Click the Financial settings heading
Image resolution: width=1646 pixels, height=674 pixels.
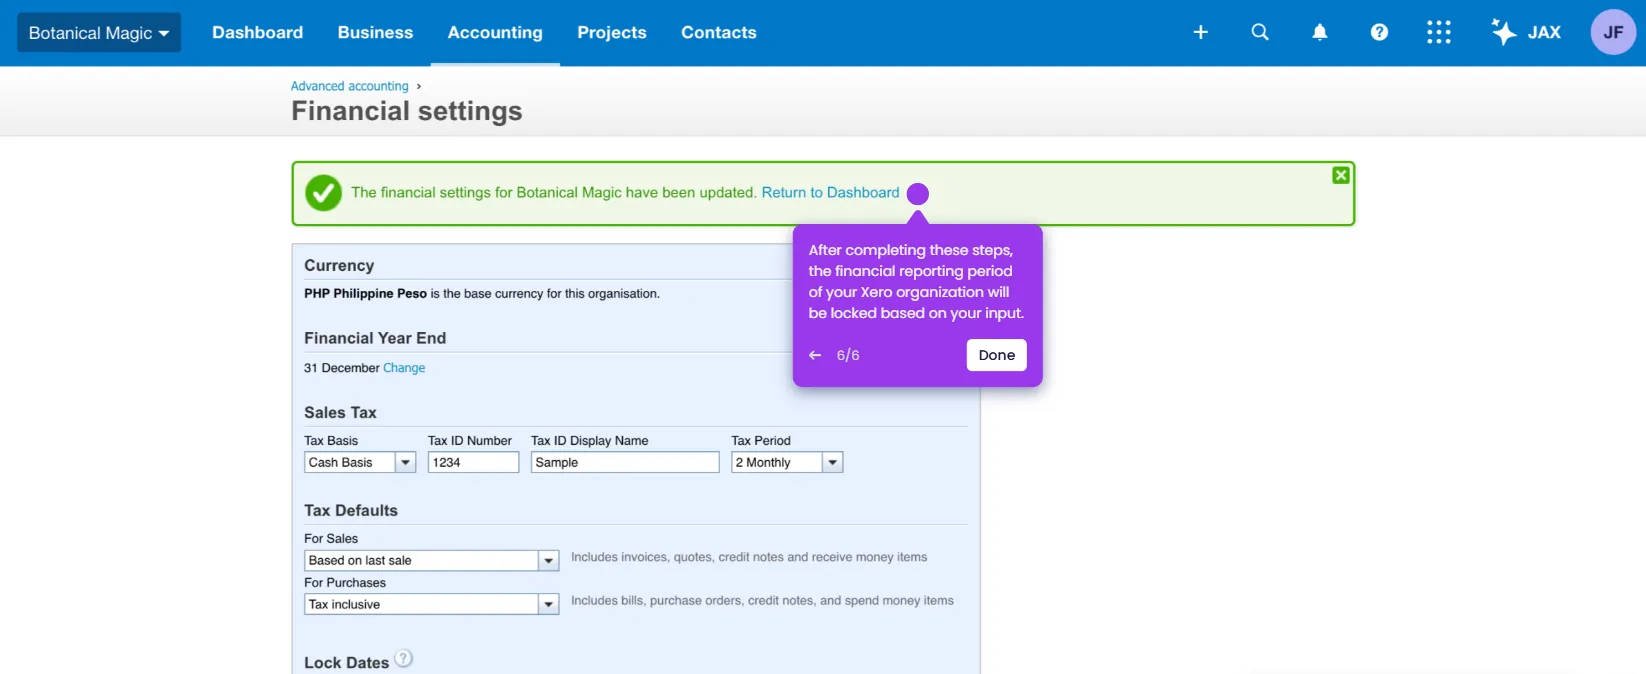[x=407, y=111]
